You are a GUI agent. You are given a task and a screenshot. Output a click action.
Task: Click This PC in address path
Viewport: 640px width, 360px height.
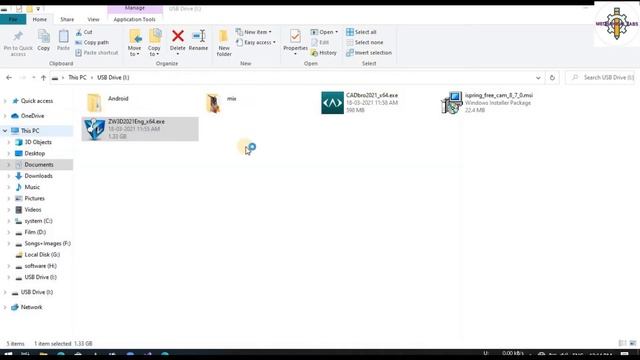point(77,78)
